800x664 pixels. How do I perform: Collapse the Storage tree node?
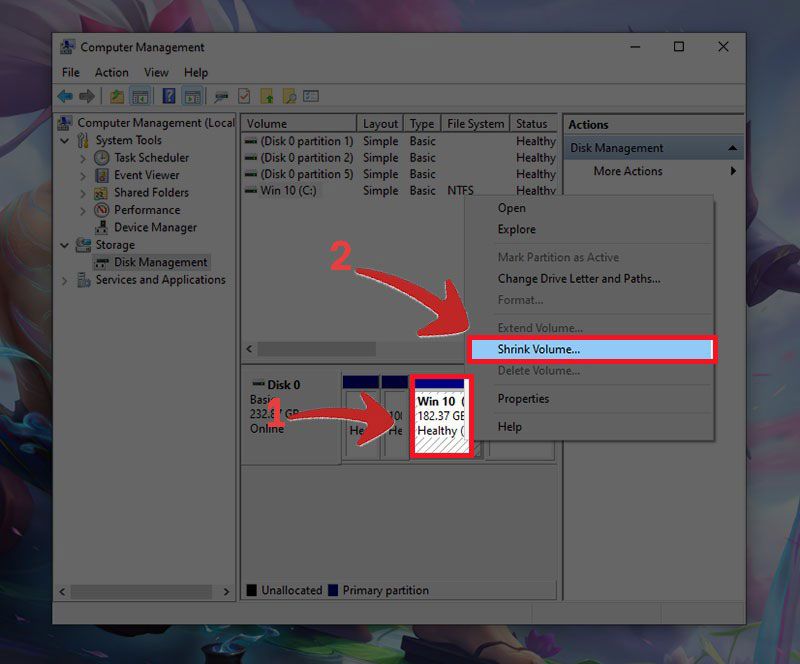[65, 245]
